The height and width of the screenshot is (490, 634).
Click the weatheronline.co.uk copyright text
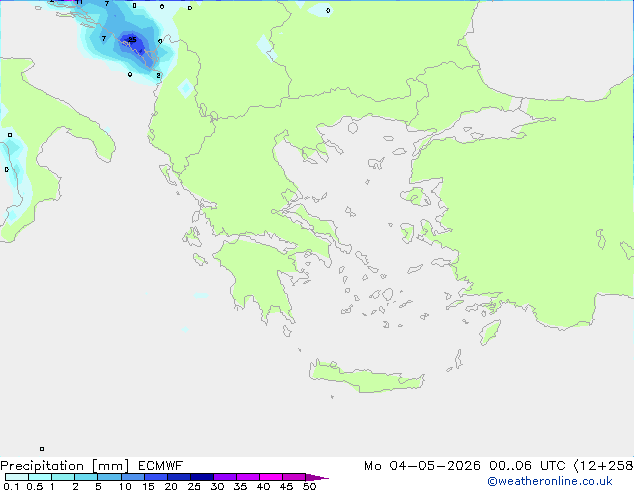[x=550, y=481]
